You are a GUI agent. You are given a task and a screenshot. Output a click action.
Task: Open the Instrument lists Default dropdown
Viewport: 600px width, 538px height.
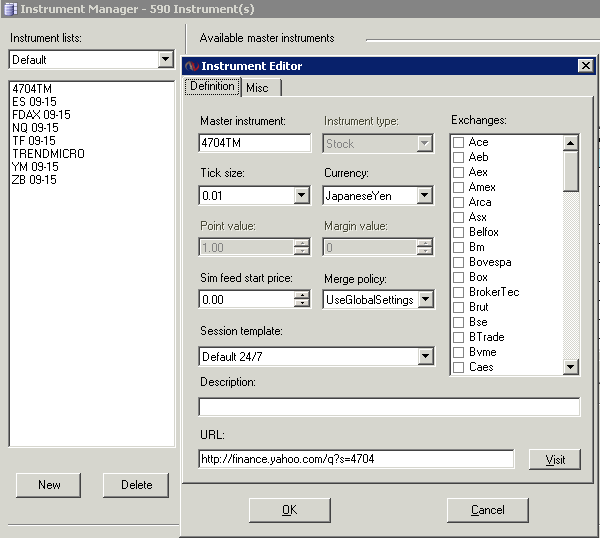pos(165,59)
